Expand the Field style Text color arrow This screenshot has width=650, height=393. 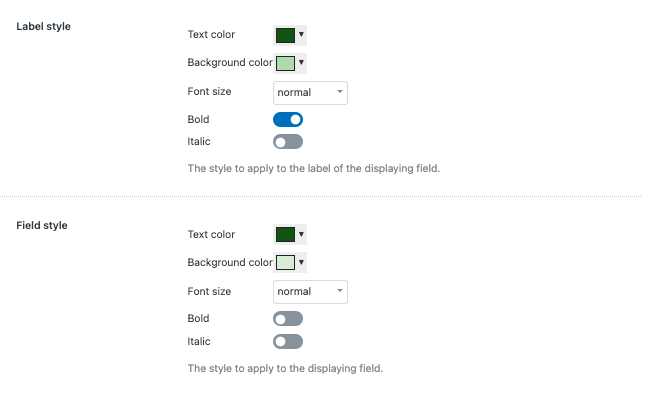301,234
